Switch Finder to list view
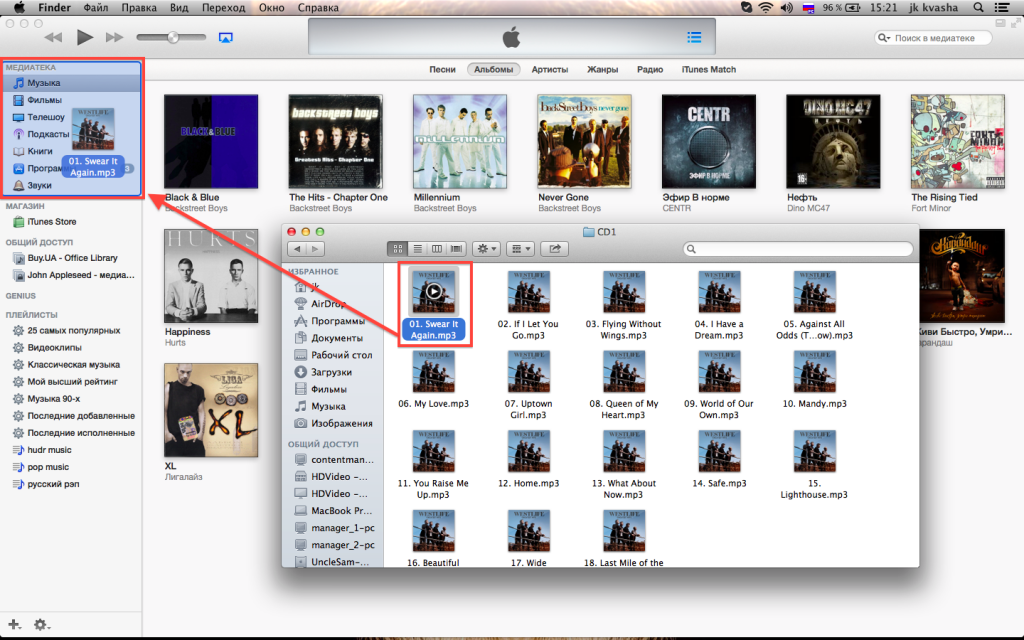This screenshot has height=640, width=1024. pyautogui.click(x=417, y=249)
